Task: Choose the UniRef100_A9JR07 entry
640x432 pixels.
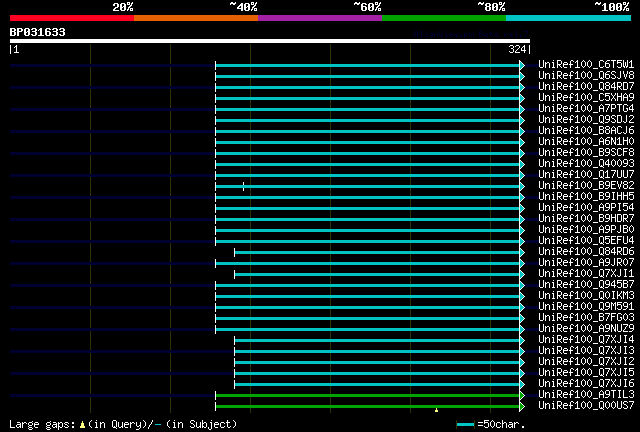Action: 586,263
